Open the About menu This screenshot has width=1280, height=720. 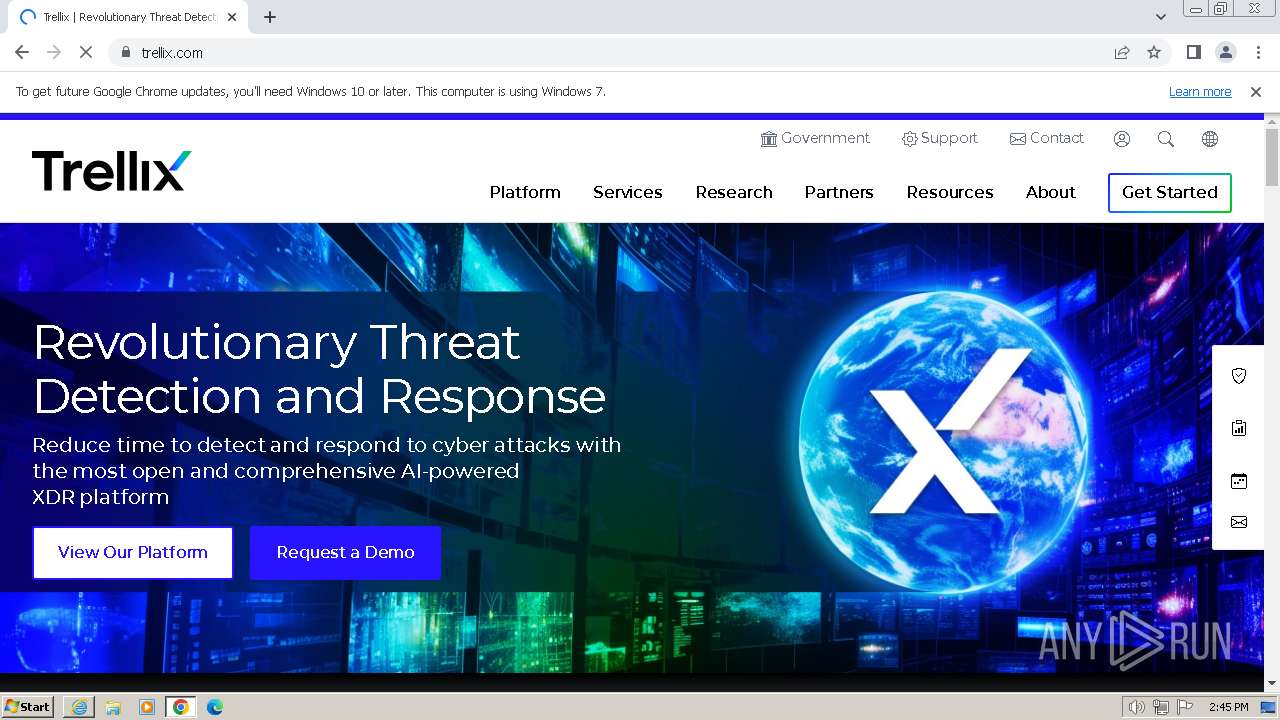click(x=1051, y=192)
